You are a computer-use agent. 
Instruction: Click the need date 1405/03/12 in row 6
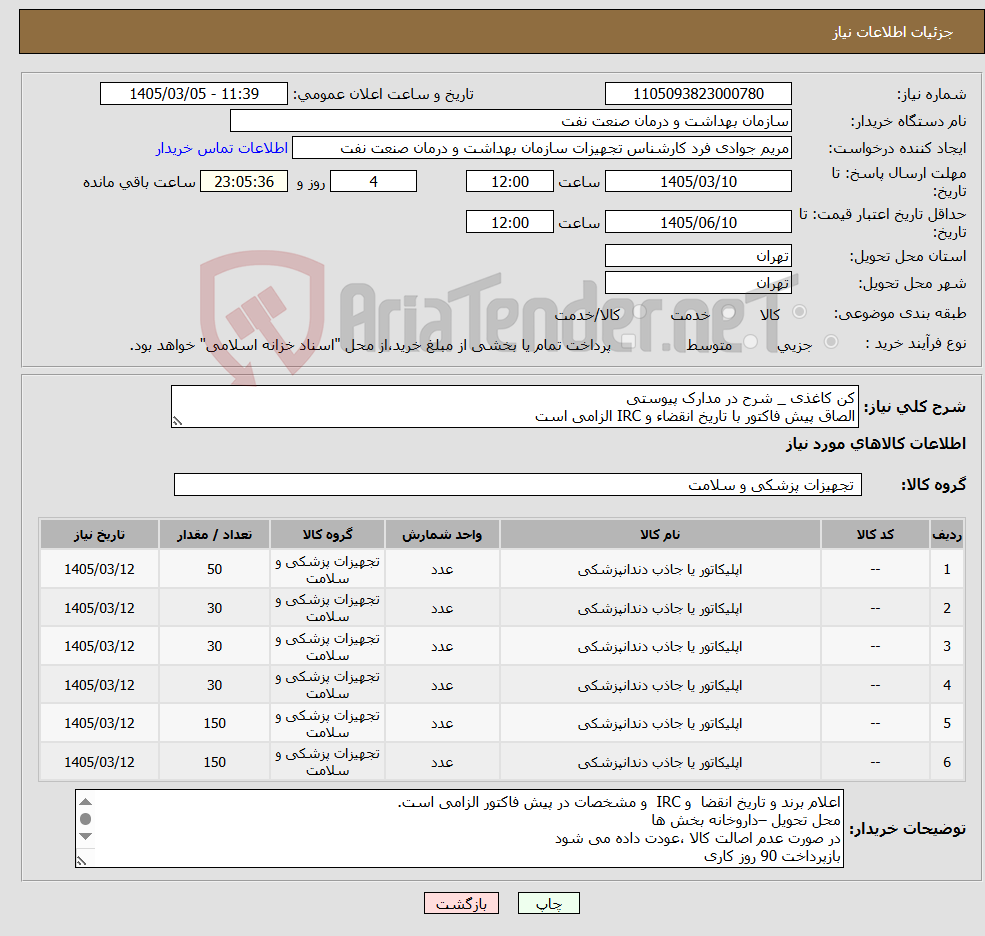[x=99, y=762]
